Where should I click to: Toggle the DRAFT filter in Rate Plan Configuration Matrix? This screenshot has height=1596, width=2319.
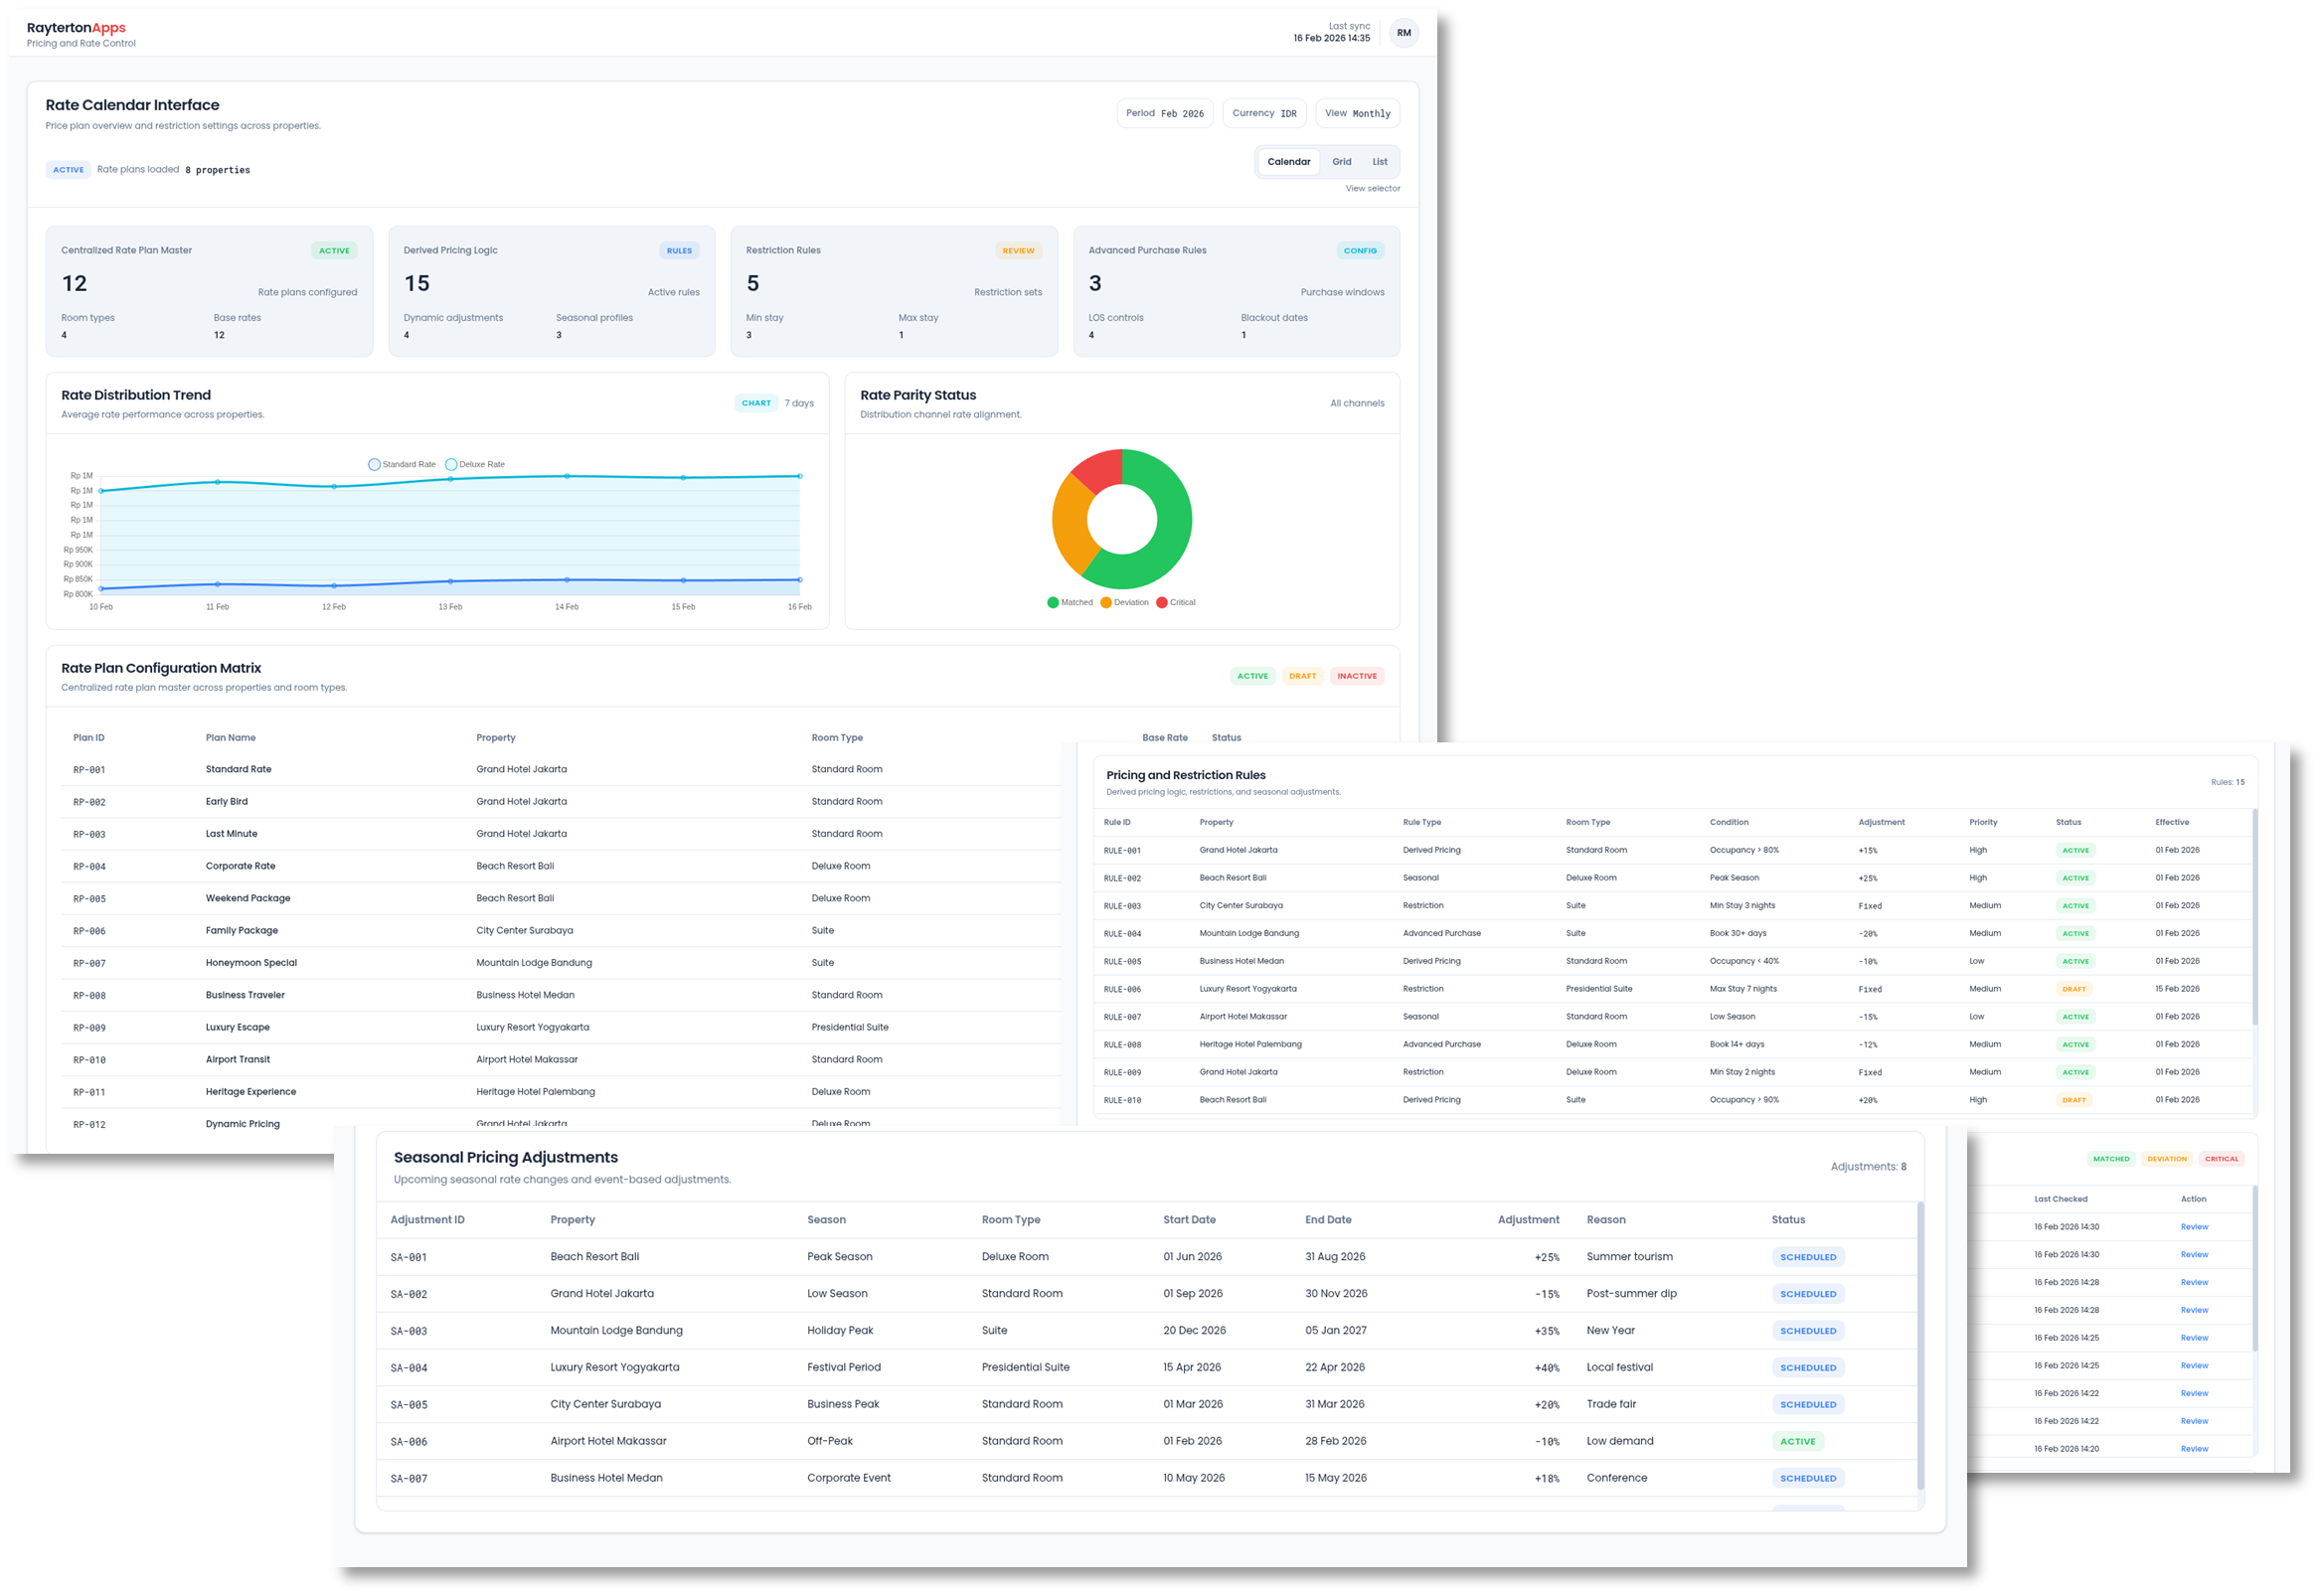[1302, 675]
